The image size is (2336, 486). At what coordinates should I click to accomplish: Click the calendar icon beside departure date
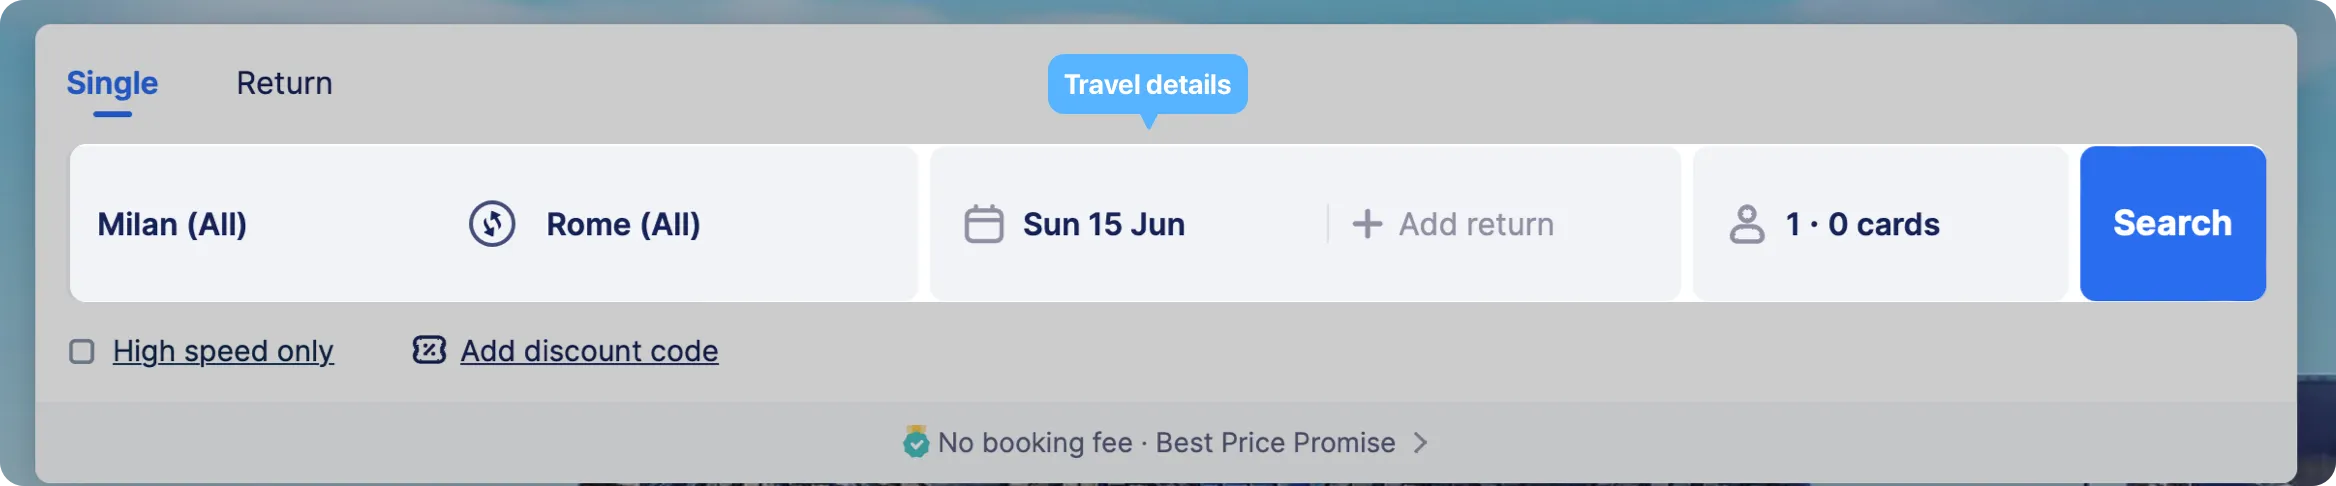983,224
